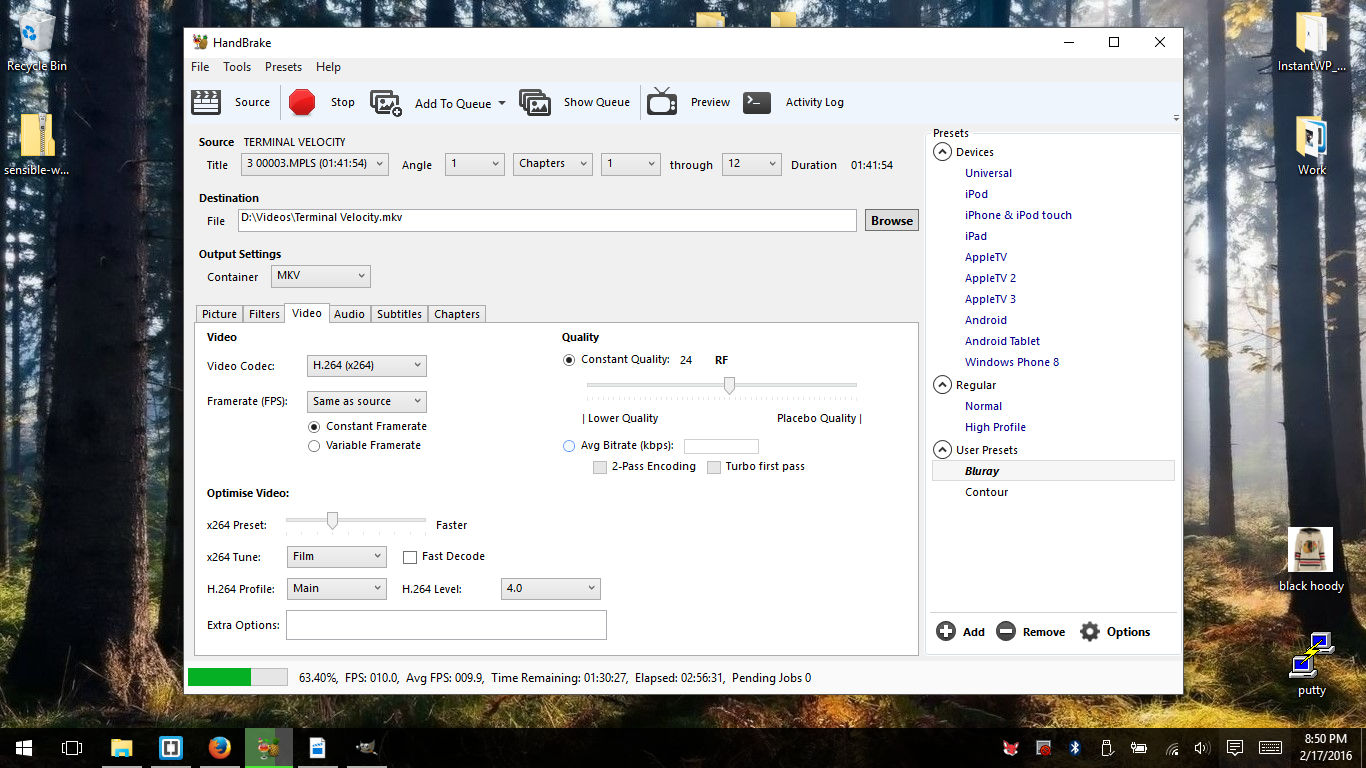Choose the Variable Framerate option
This screenshot has height=768, width=1366.
314,446
